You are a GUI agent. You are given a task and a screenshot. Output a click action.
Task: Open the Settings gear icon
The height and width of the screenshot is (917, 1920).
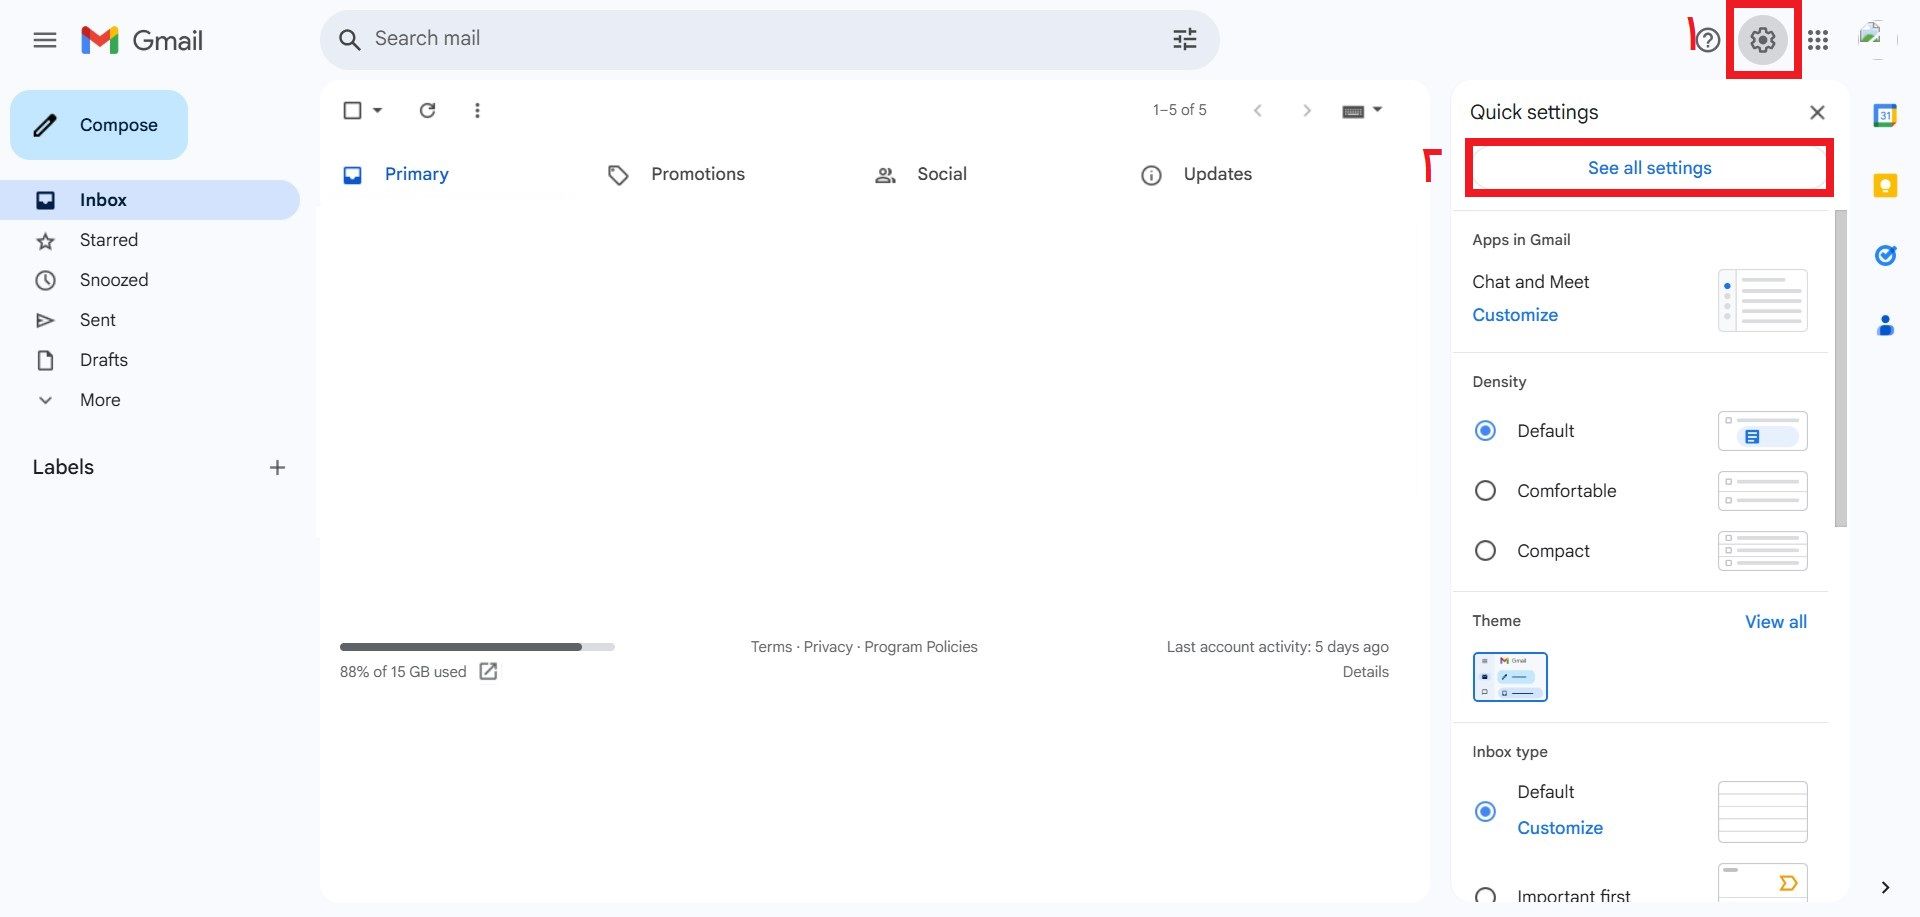tap(1762, 40)
